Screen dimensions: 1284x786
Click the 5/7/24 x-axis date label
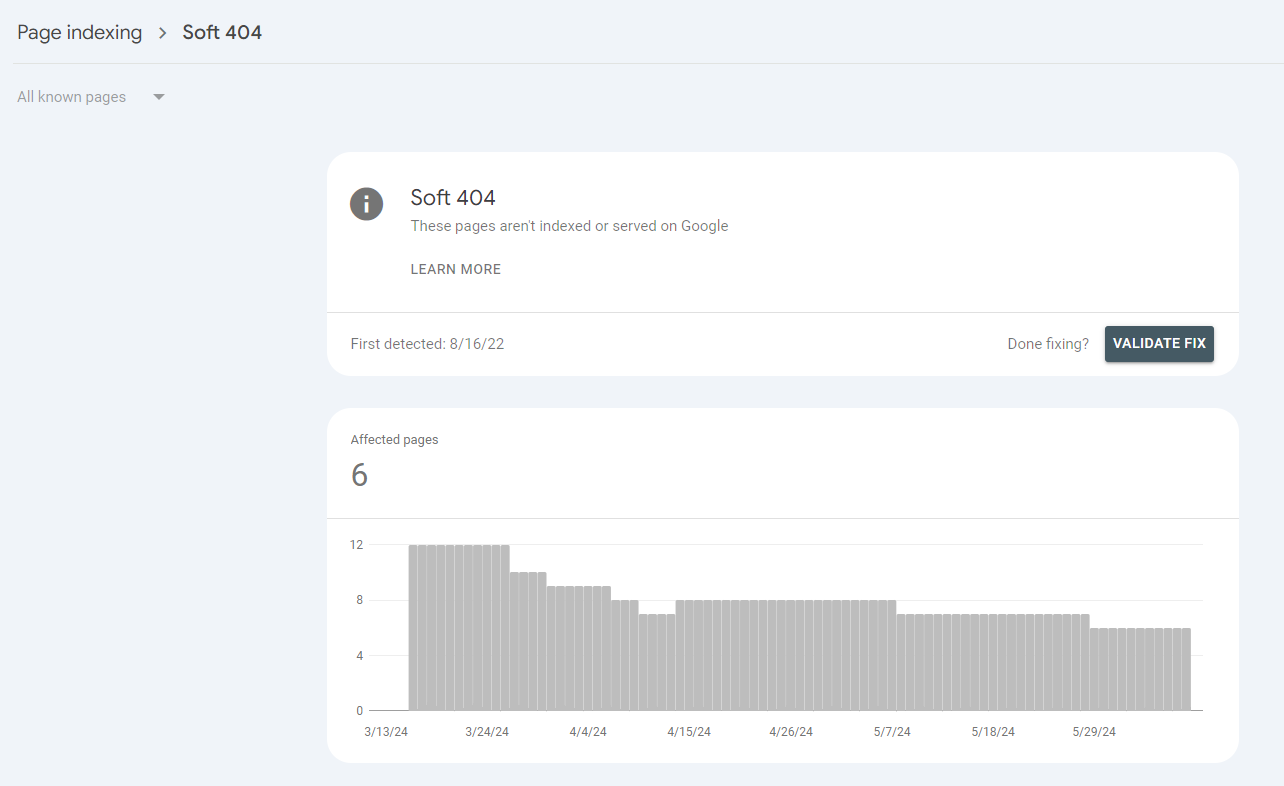pyautogui.click(x=890, y=732)
